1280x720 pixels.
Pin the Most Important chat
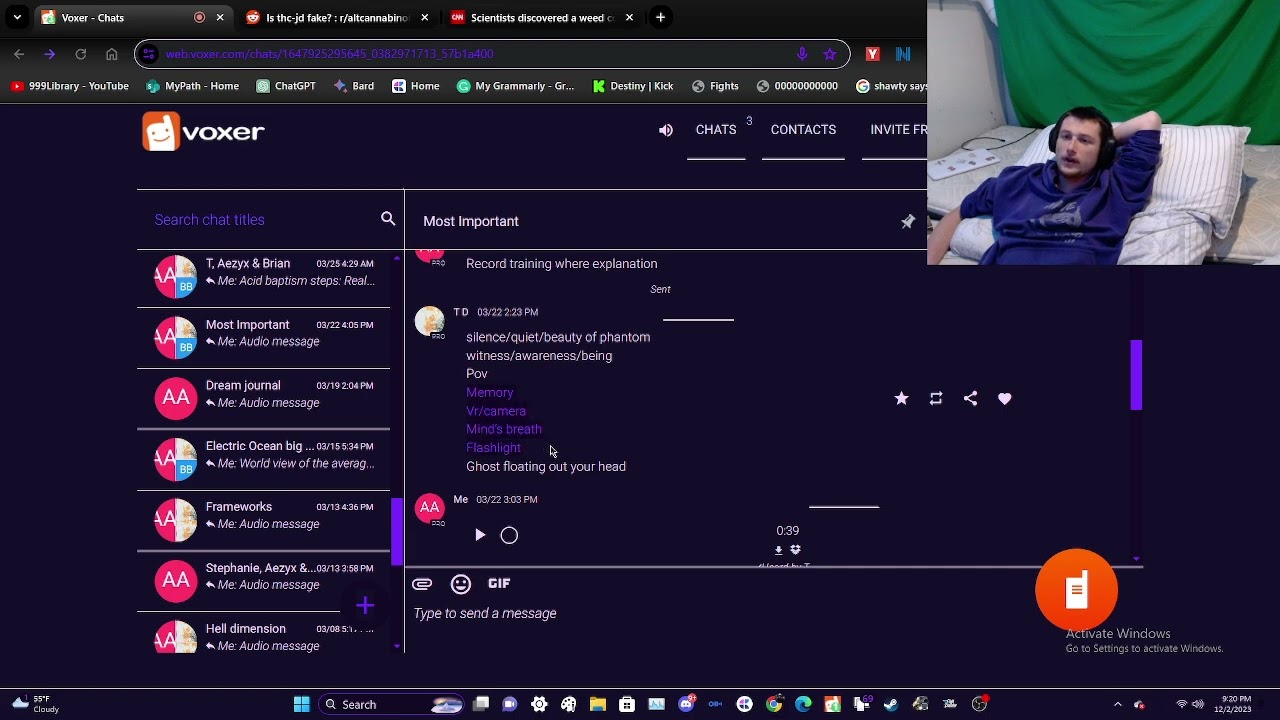908,221
